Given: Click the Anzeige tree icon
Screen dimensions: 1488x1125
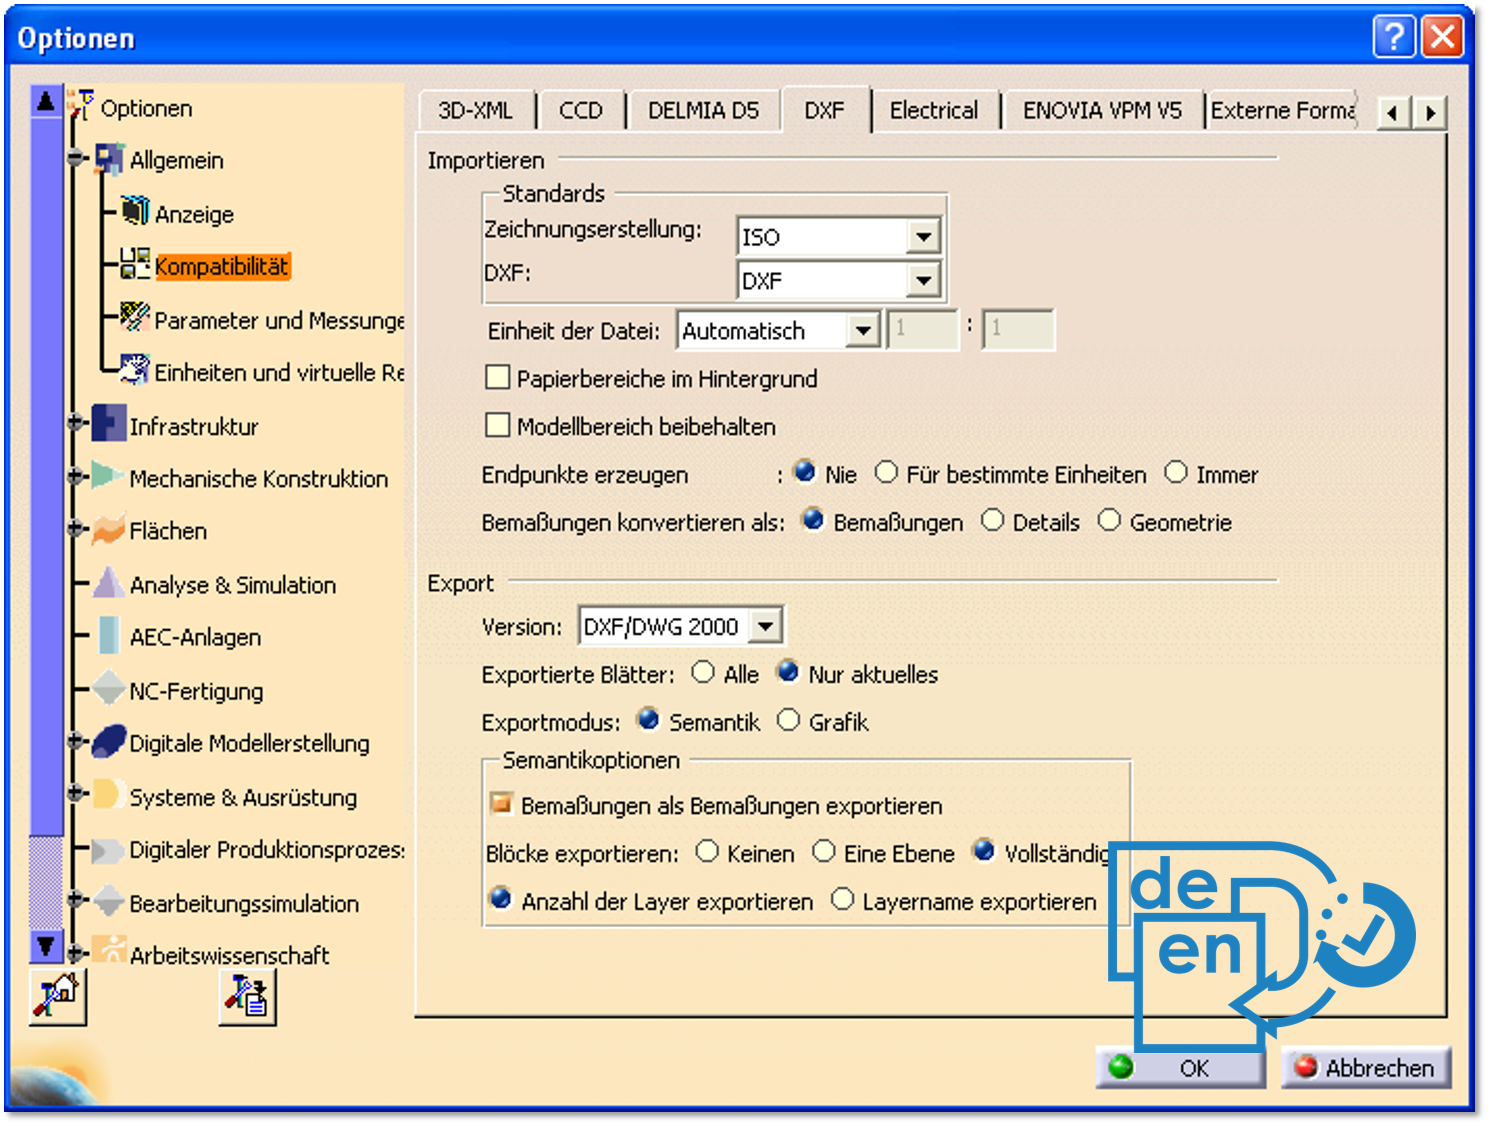Looking at the screenshot, I should click(x=135, y=212).
